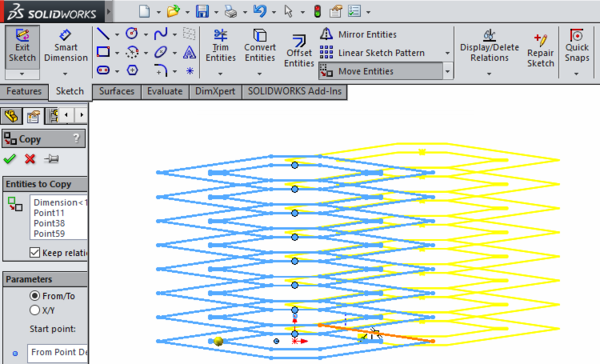600x364 pixels.
Task: Select the Circle sketch tool
Action: coord(132,34)
